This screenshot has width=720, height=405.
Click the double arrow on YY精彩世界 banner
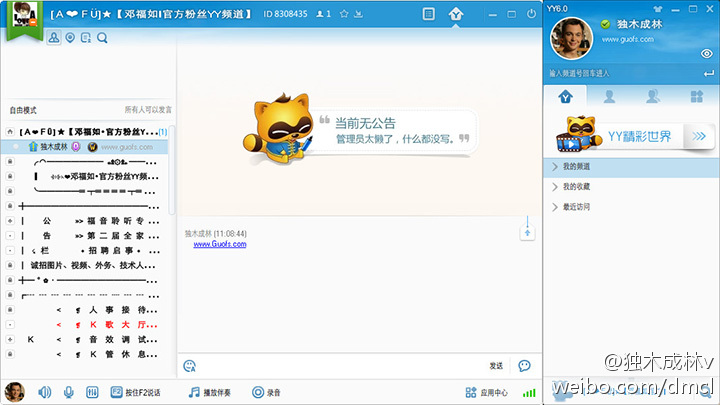(699, 136)
